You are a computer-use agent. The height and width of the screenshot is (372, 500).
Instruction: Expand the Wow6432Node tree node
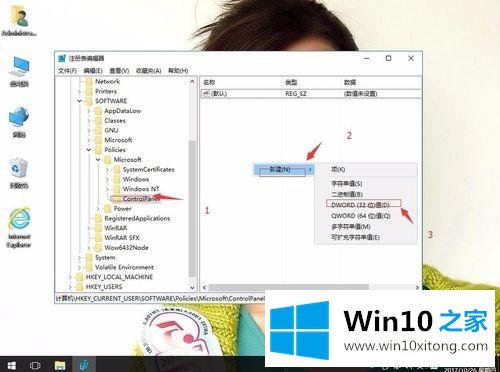[89, 248]
